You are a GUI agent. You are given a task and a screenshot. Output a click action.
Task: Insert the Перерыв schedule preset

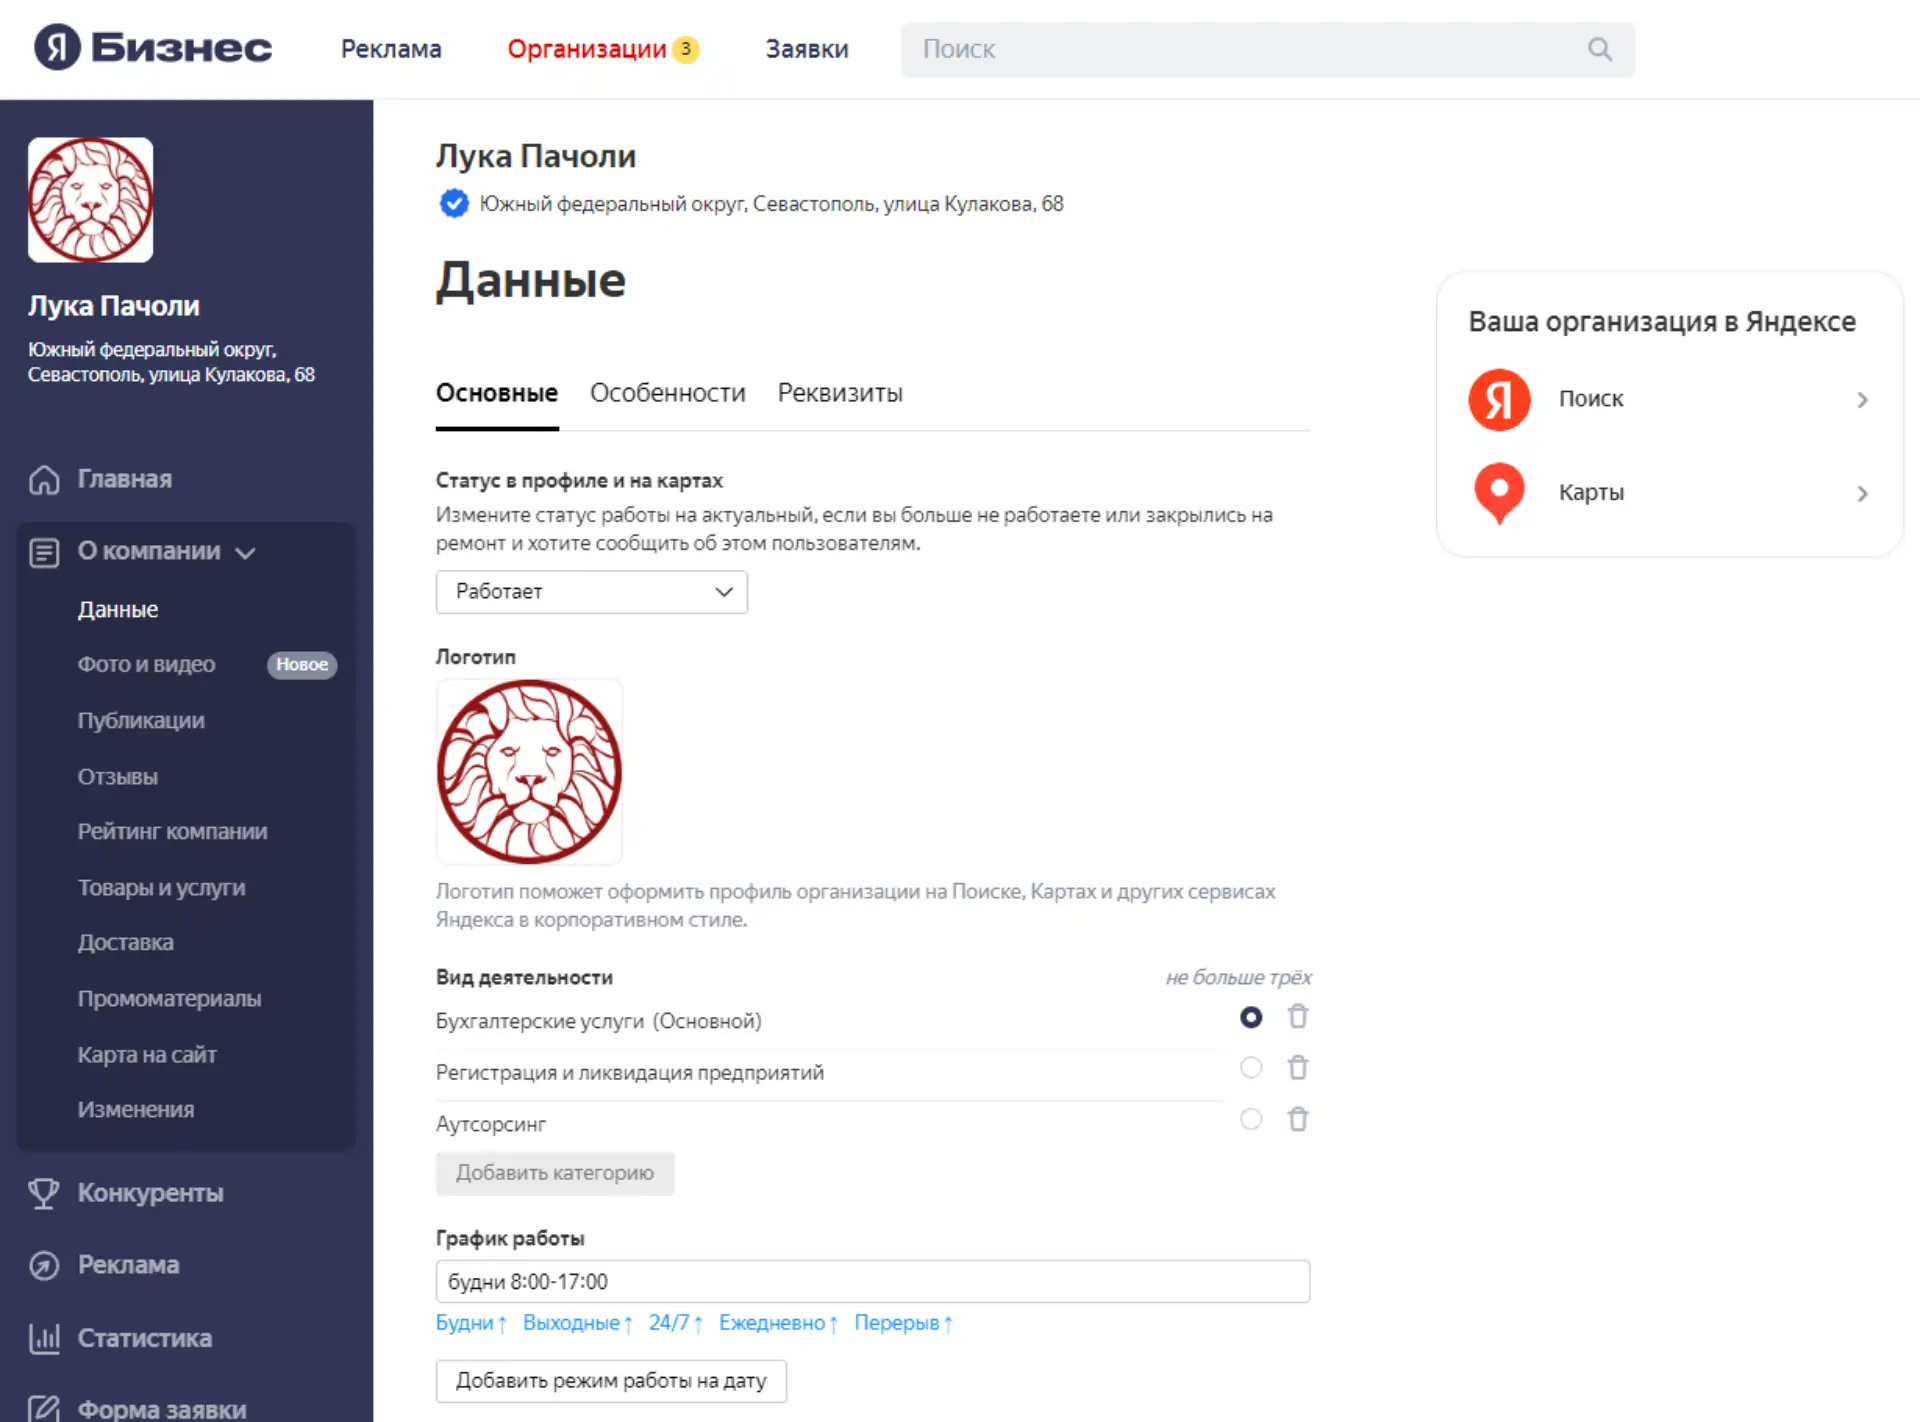pyautogui.click(x=903, y=1323)
